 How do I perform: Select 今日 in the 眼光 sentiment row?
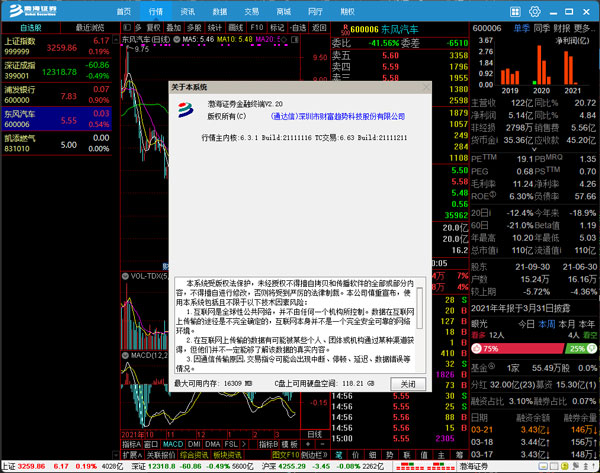(x=526, y=324)
